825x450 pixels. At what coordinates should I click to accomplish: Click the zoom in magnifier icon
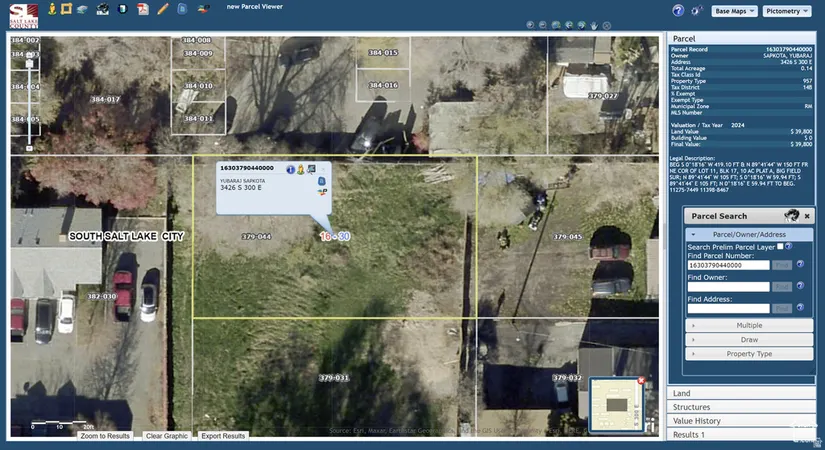point(530,25)
